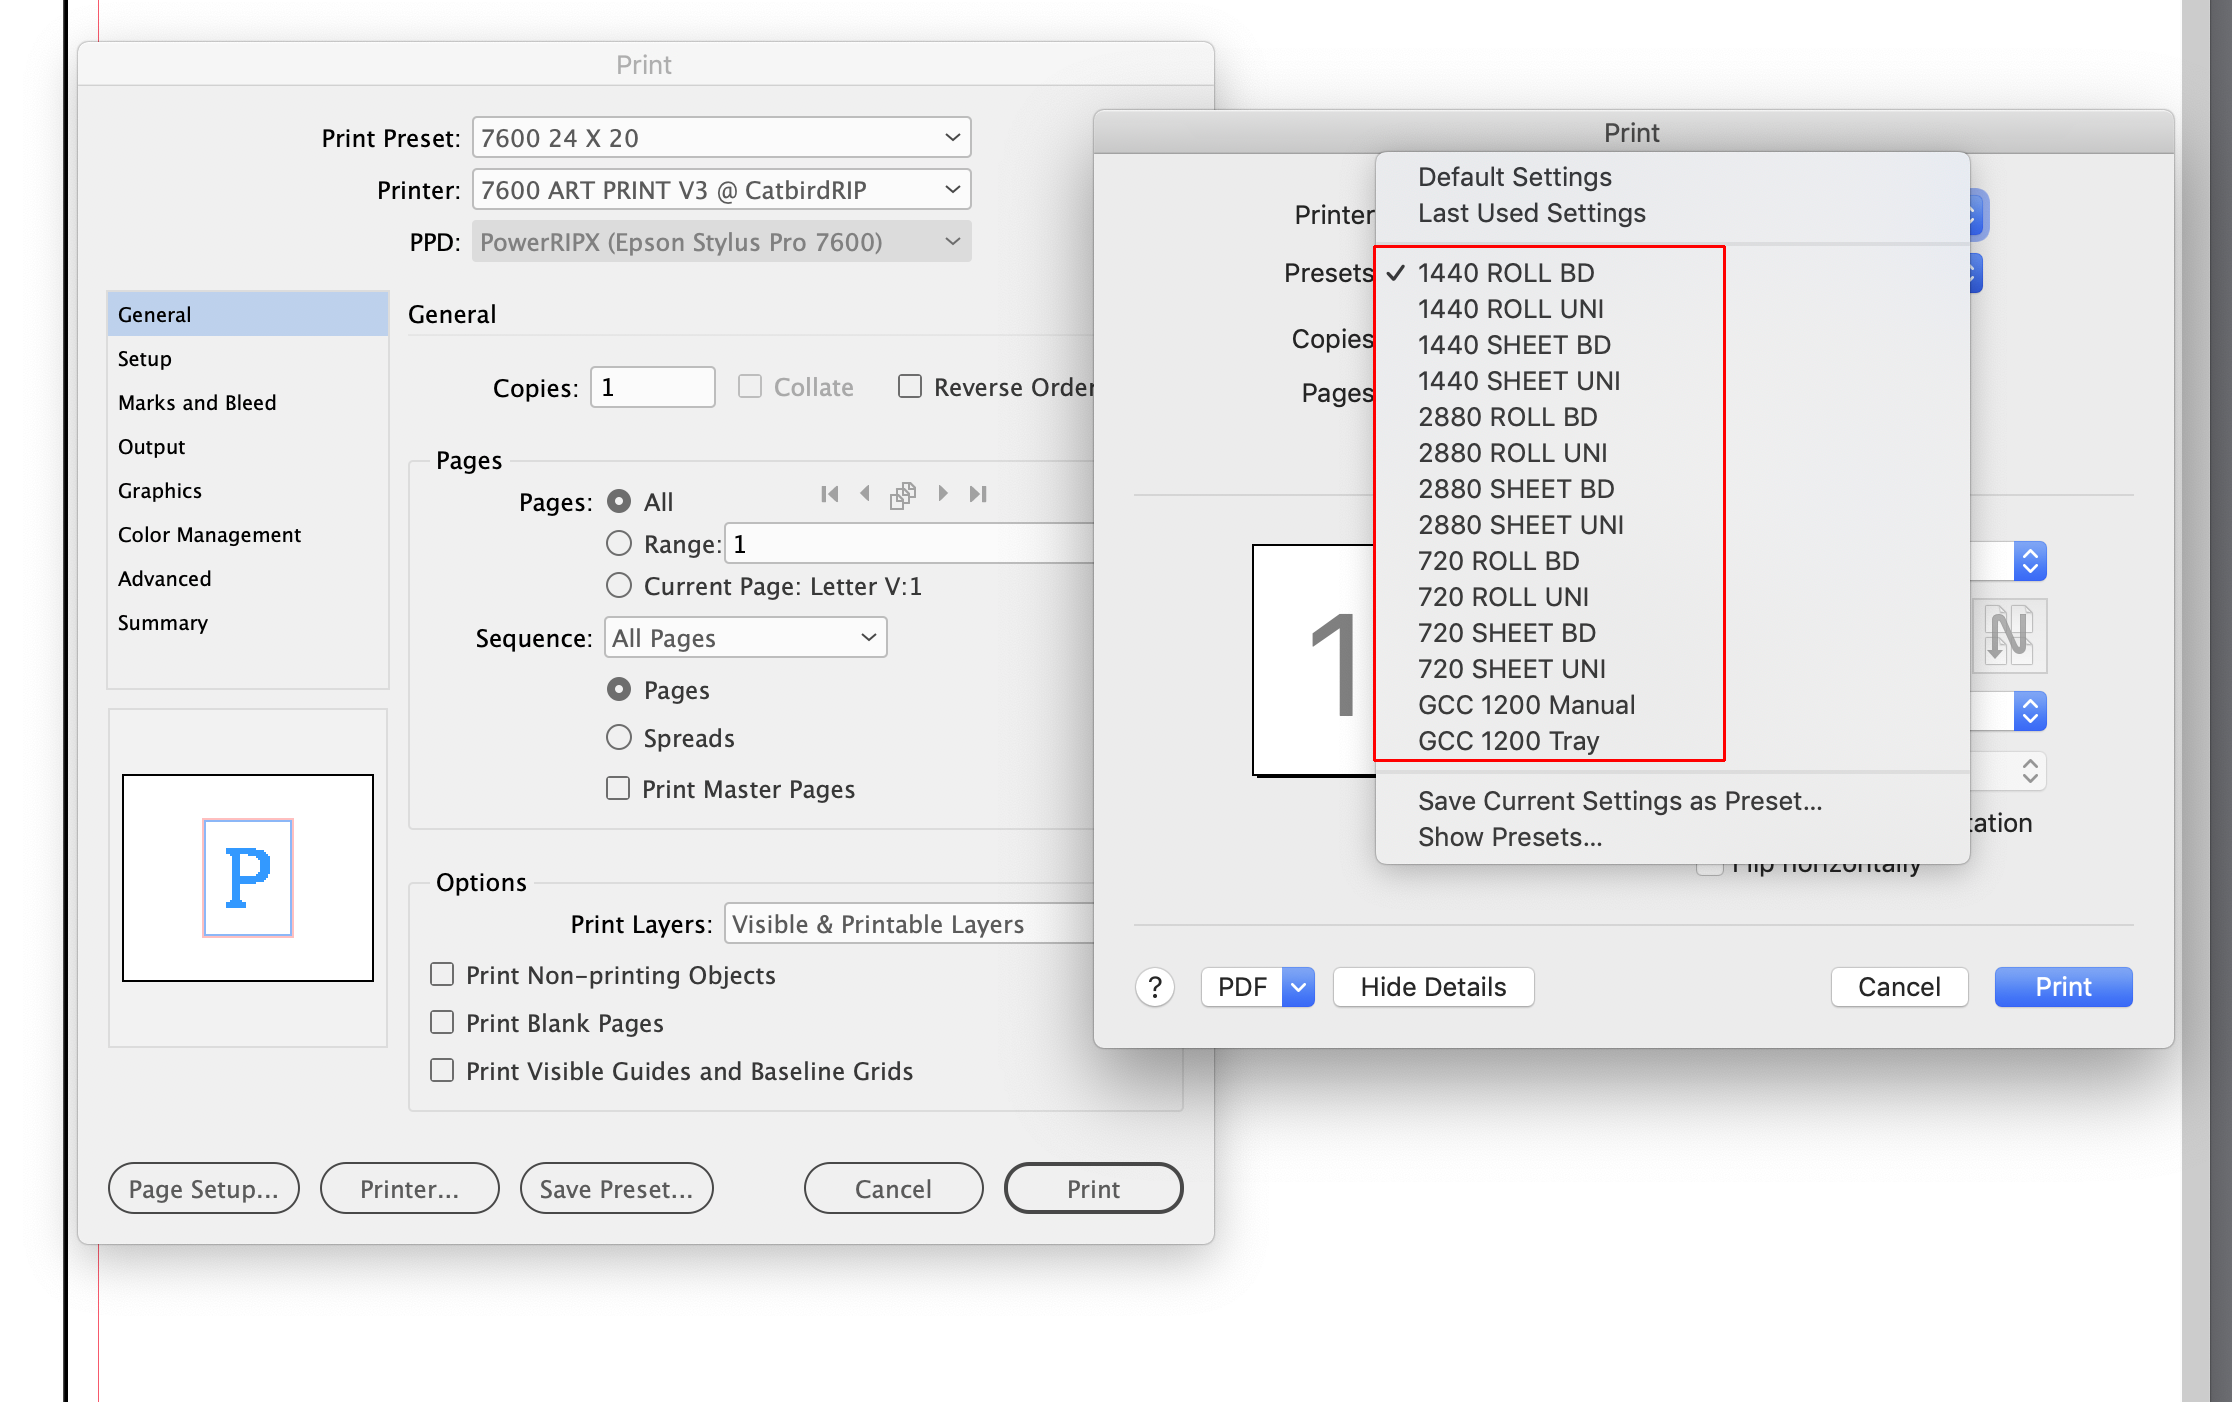This screenshot has width=2232, height=1402.
Task: Click the Hide Details button
Action: coord(1433,987)
